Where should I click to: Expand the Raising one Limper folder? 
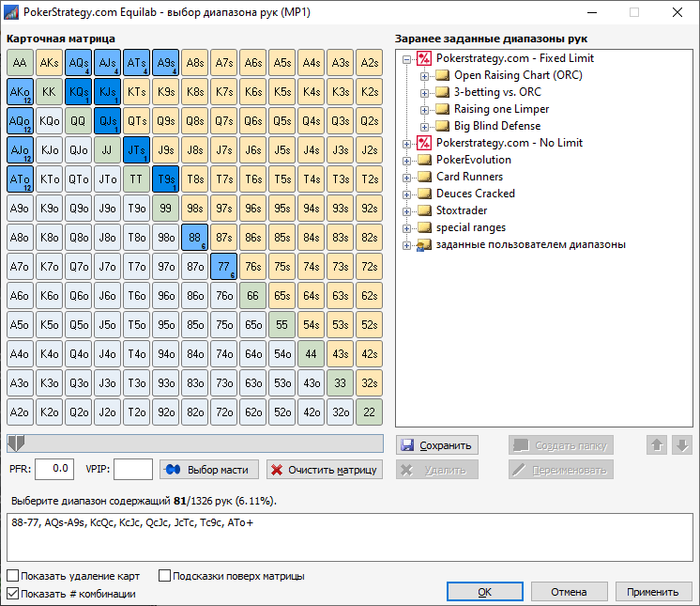point(425,110)
